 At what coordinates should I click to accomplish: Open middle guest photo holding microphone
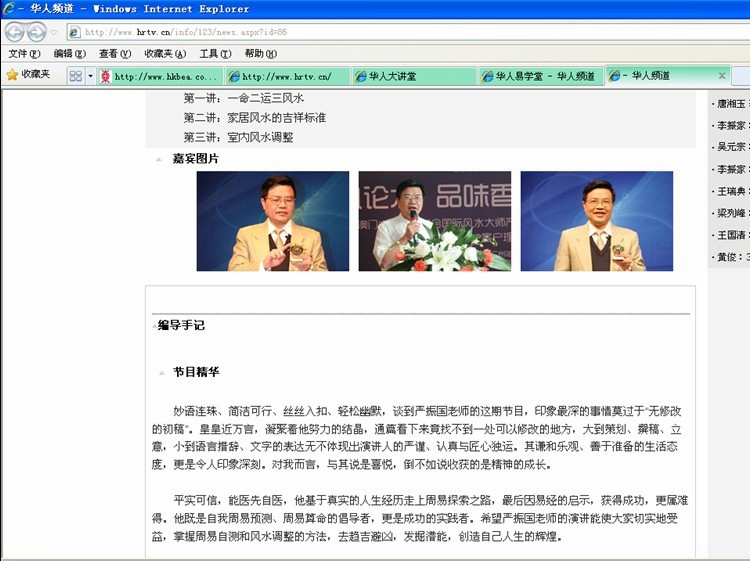point(435,221)
